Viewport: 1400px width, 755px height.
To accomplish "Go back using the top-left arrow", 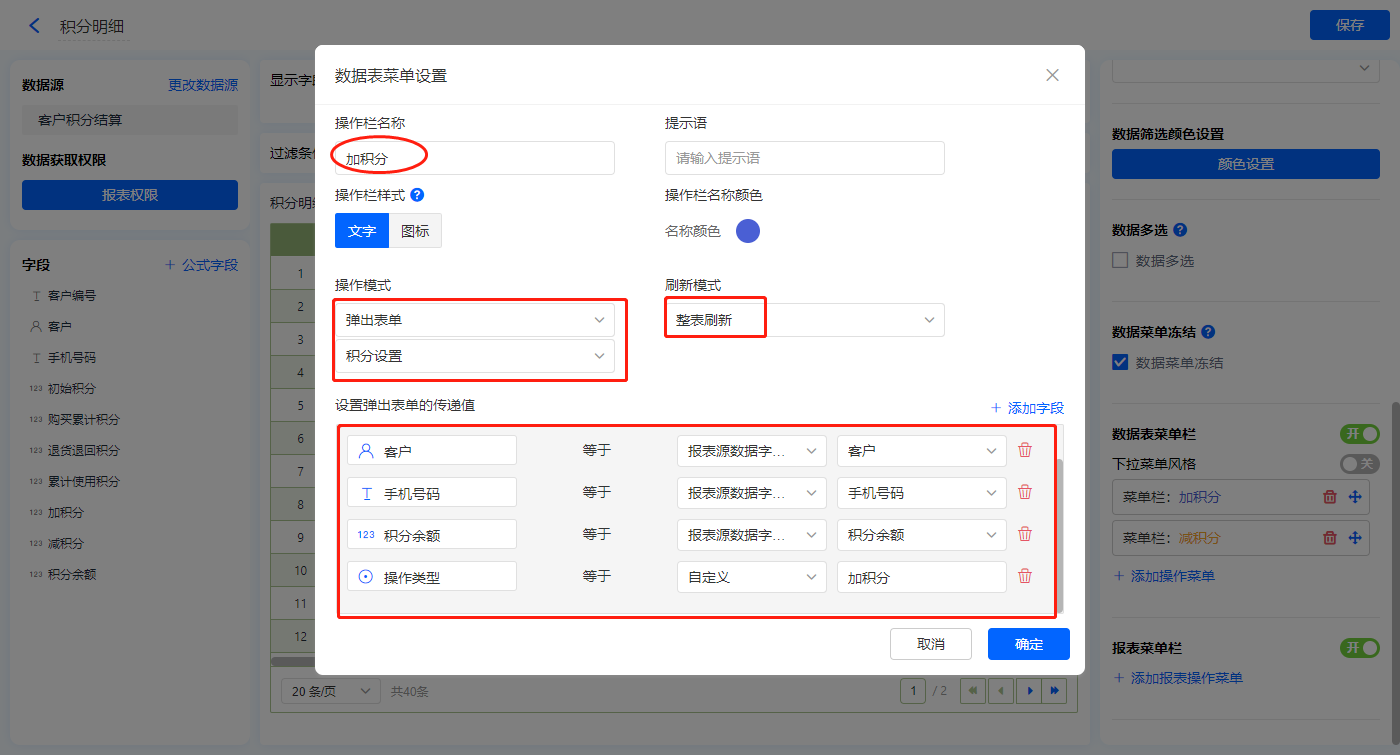I will [x=35, y=26].
